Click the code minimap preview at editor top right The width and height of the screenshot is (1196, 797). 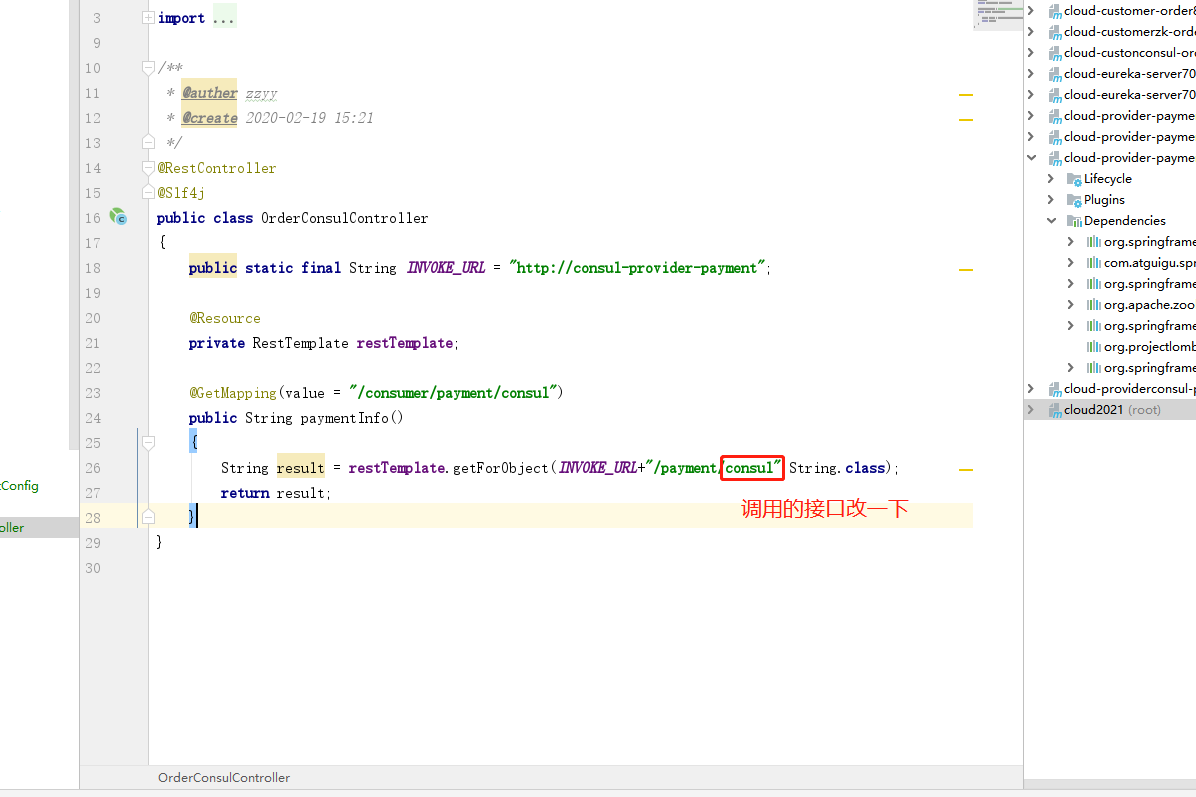tap(998, 14)
